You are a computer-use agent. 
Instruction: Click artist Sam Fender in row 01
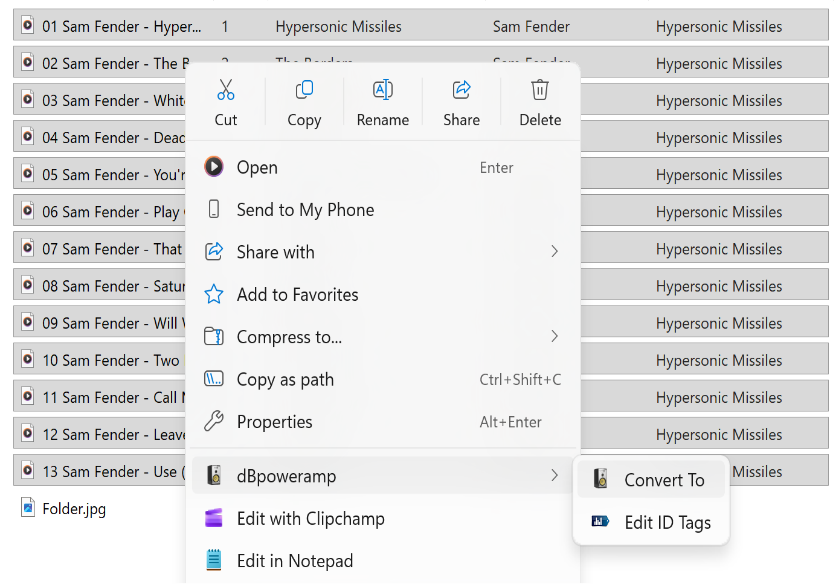click(x=531, y=27)
